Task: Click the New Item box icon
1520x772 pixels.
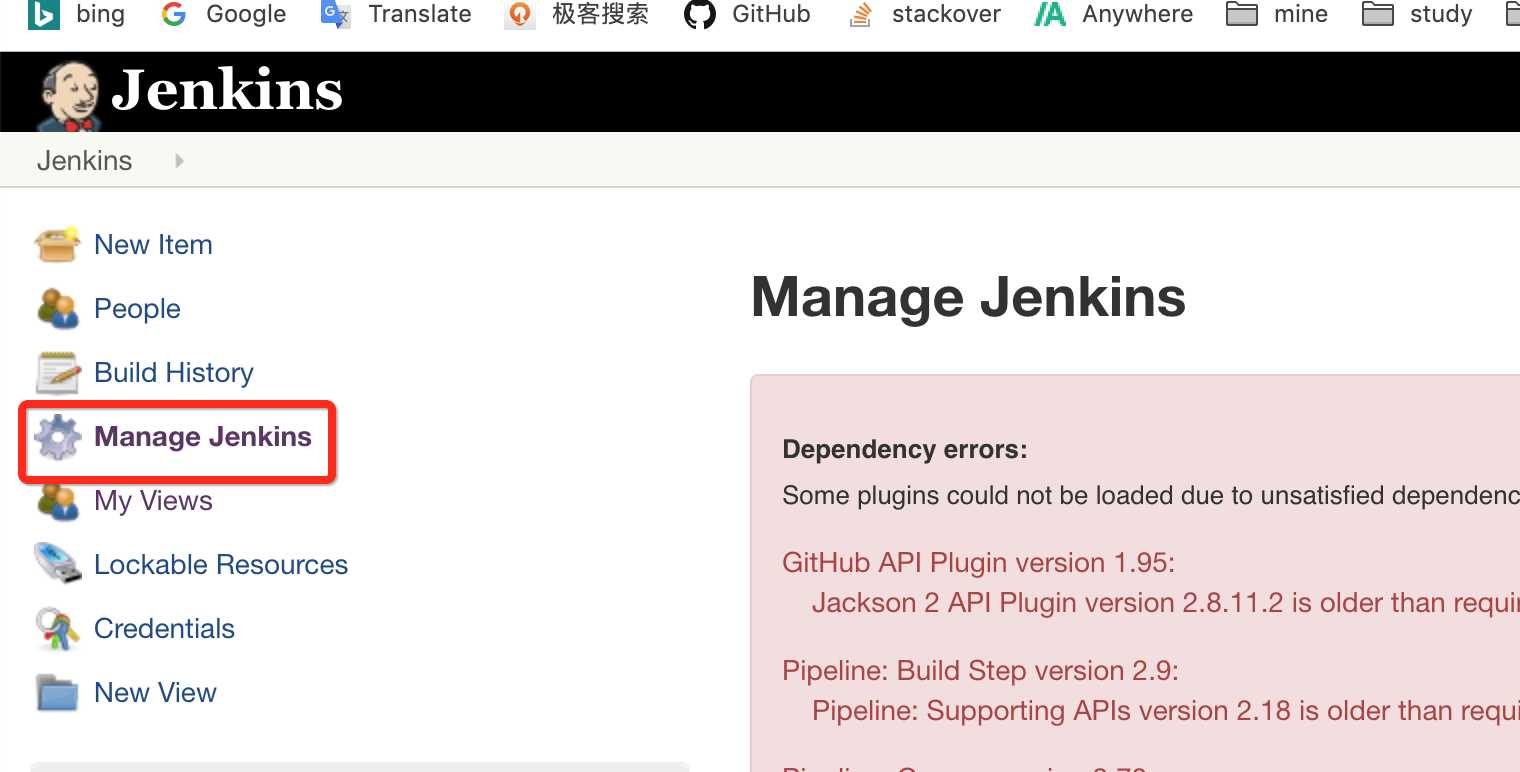Action: point(57,244)
